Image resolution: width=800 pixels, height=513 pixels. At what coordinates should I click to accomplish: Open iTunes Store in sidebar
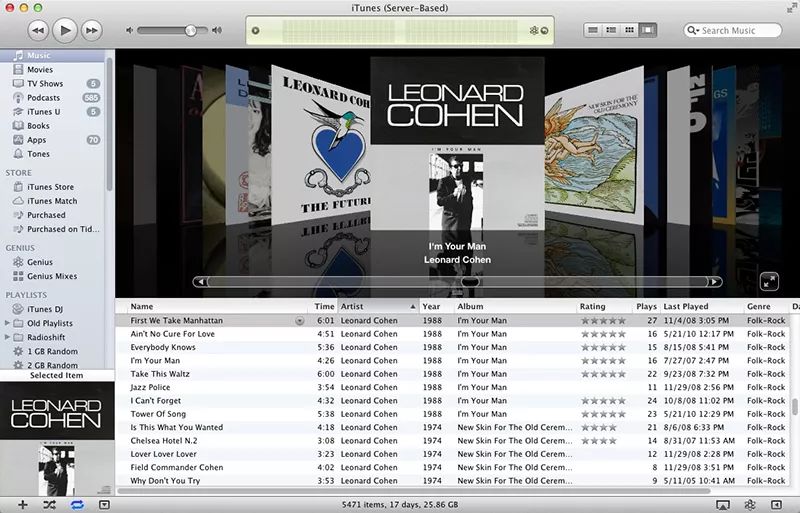click(50, 187)
